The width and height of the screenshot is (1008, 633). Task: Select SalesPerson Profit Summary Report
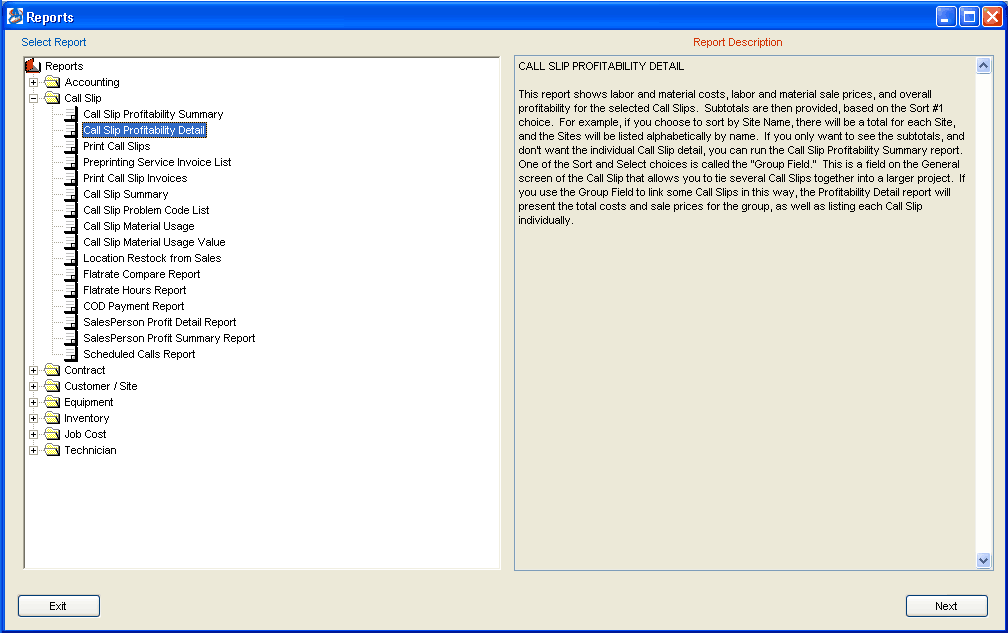[169, 339]
